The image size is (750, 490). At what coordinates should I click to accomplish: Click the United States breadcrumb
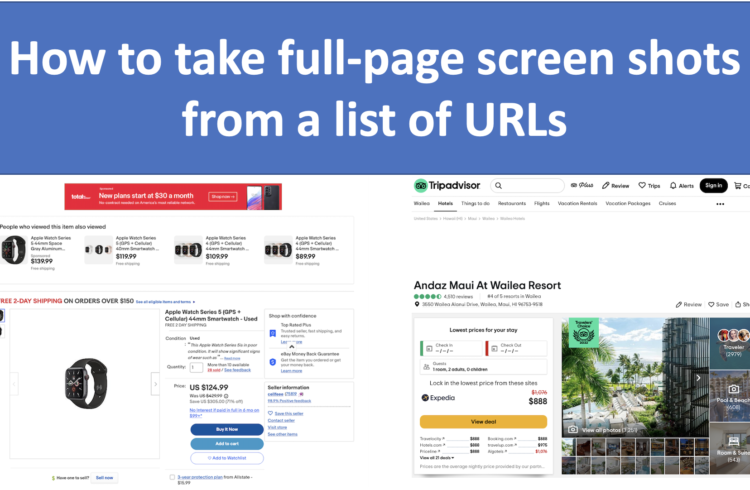[x=426, y=219]
